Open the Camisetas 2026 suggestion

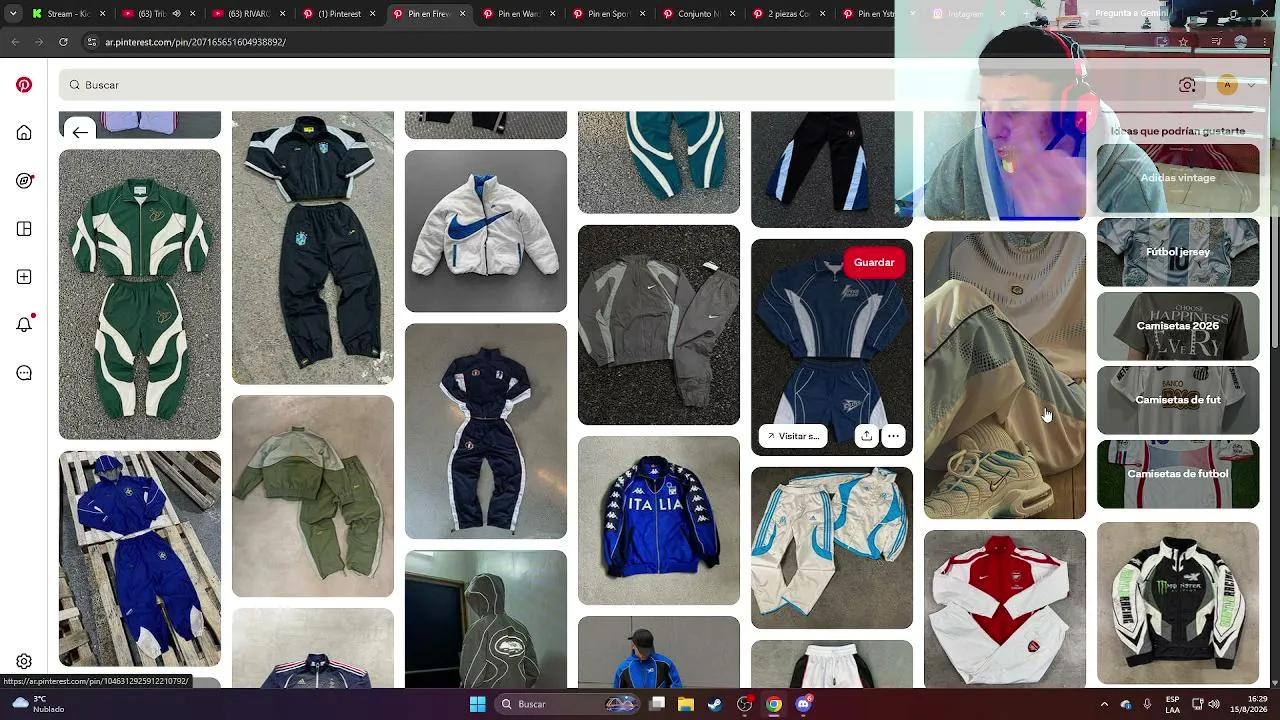[x=1178, y=326]
